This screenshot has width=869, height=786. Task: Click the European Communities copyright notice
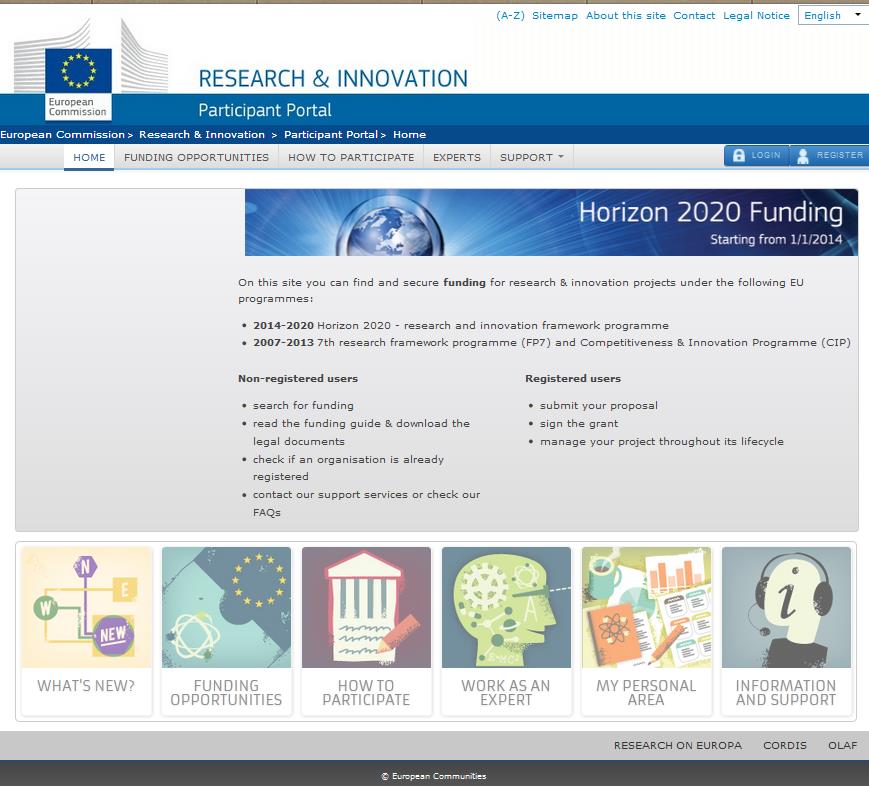(433, 776)
